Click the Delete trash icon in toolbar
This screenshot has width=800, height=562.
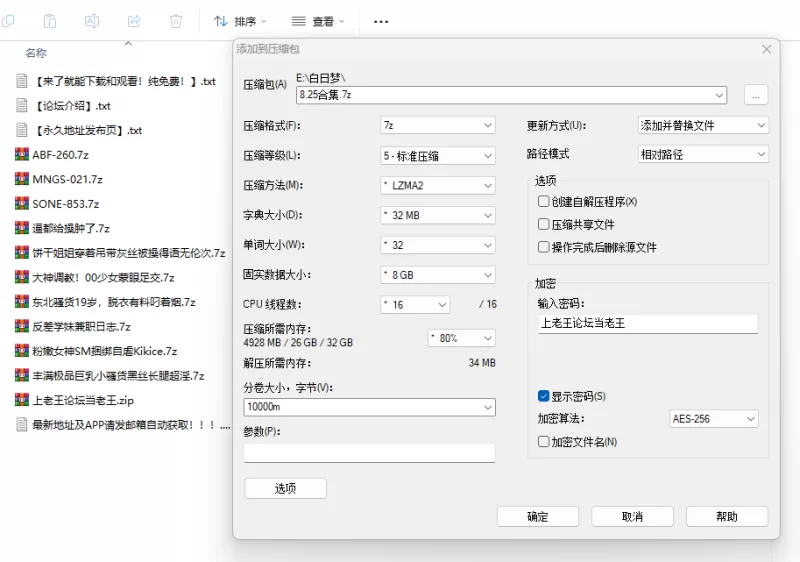[176, 20]
